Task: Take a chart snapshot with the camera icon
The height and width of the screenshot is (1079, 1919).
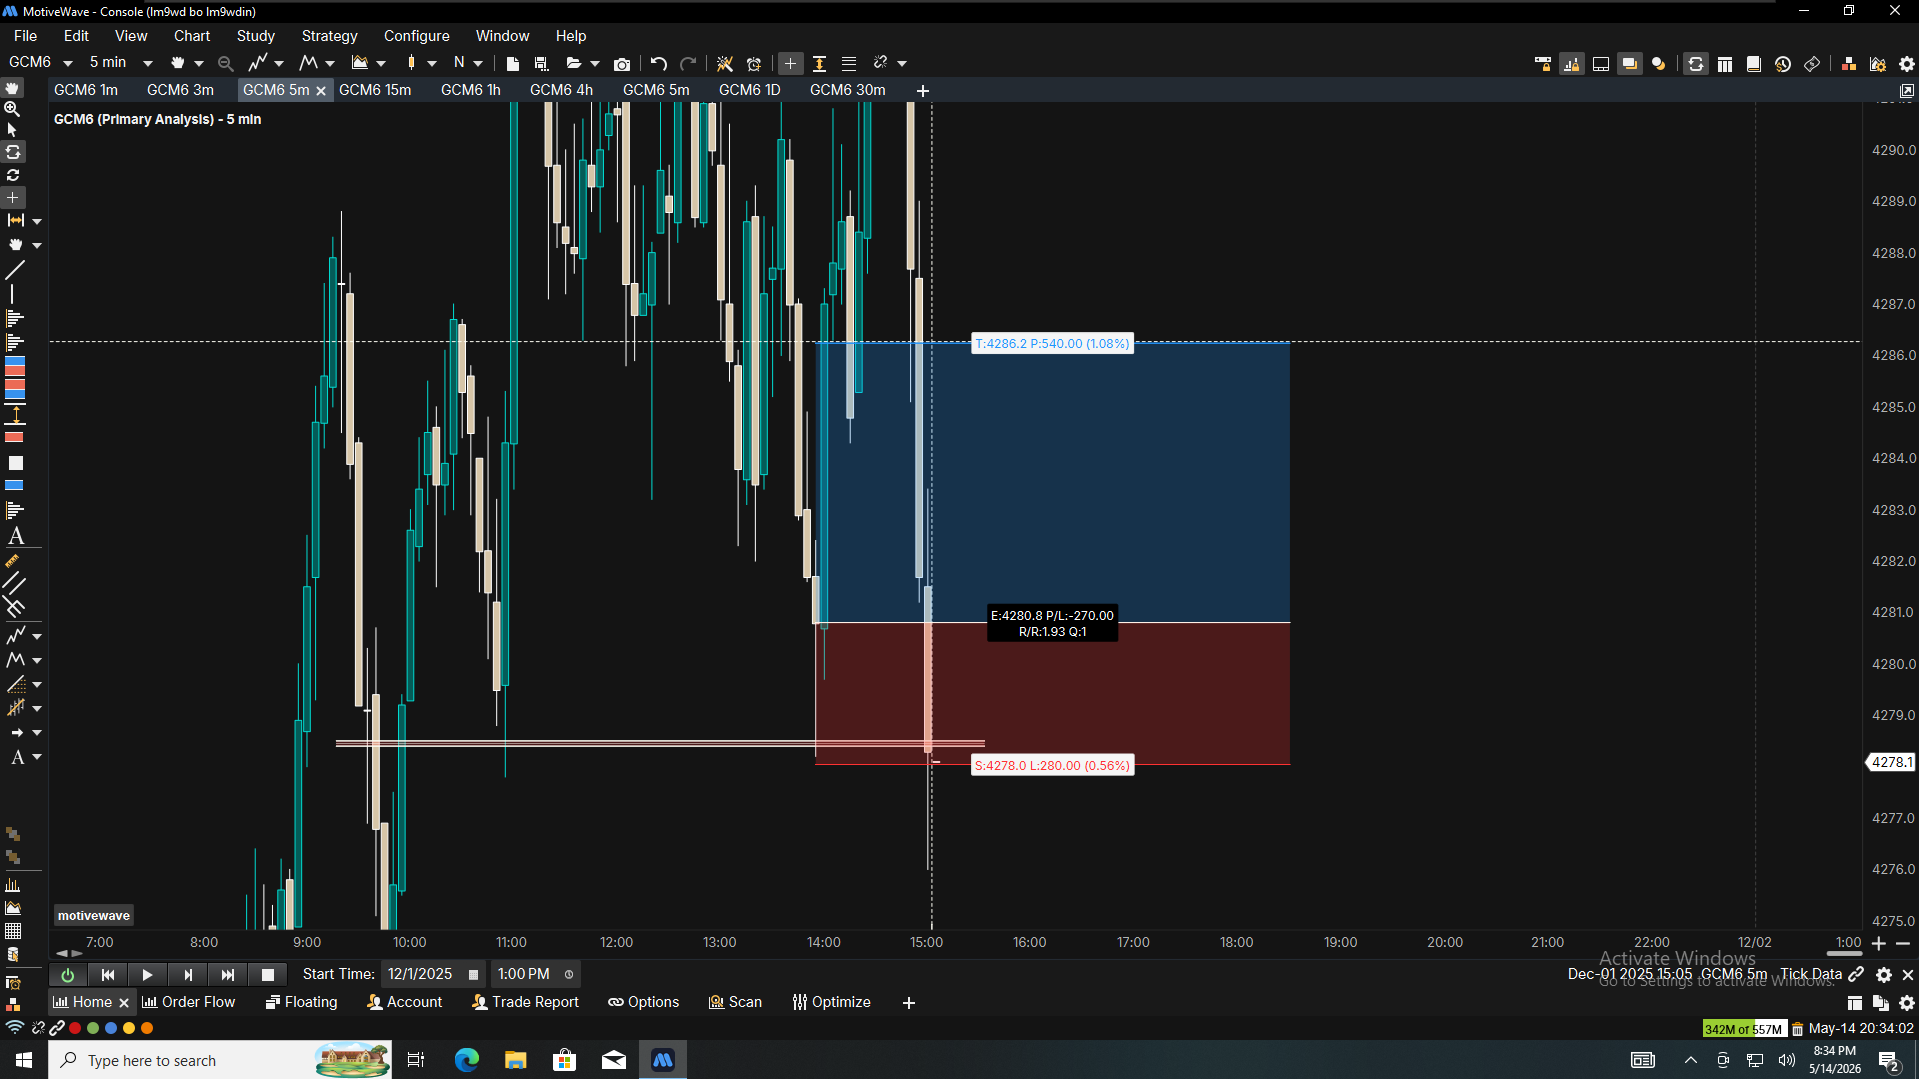Action: pos(622,64)
